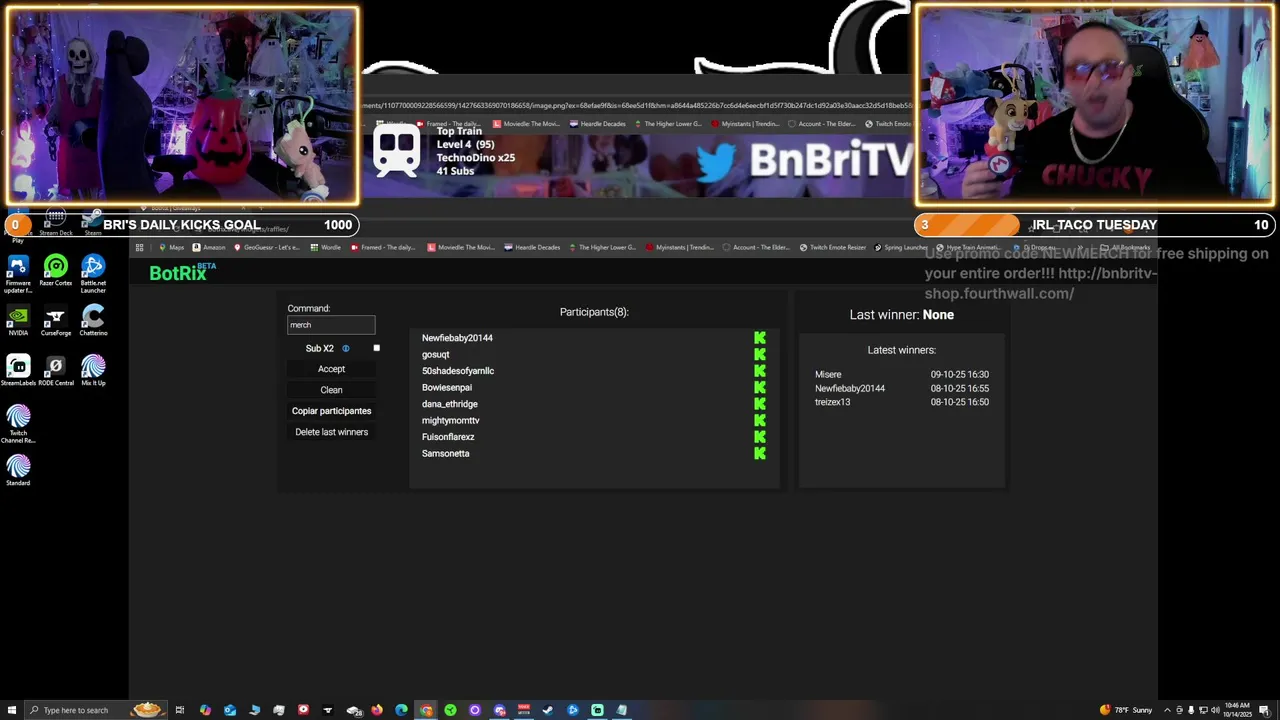Open the RODE Central desktop shortcut
Screen dimensions: 1280x720
pos(56,371)
